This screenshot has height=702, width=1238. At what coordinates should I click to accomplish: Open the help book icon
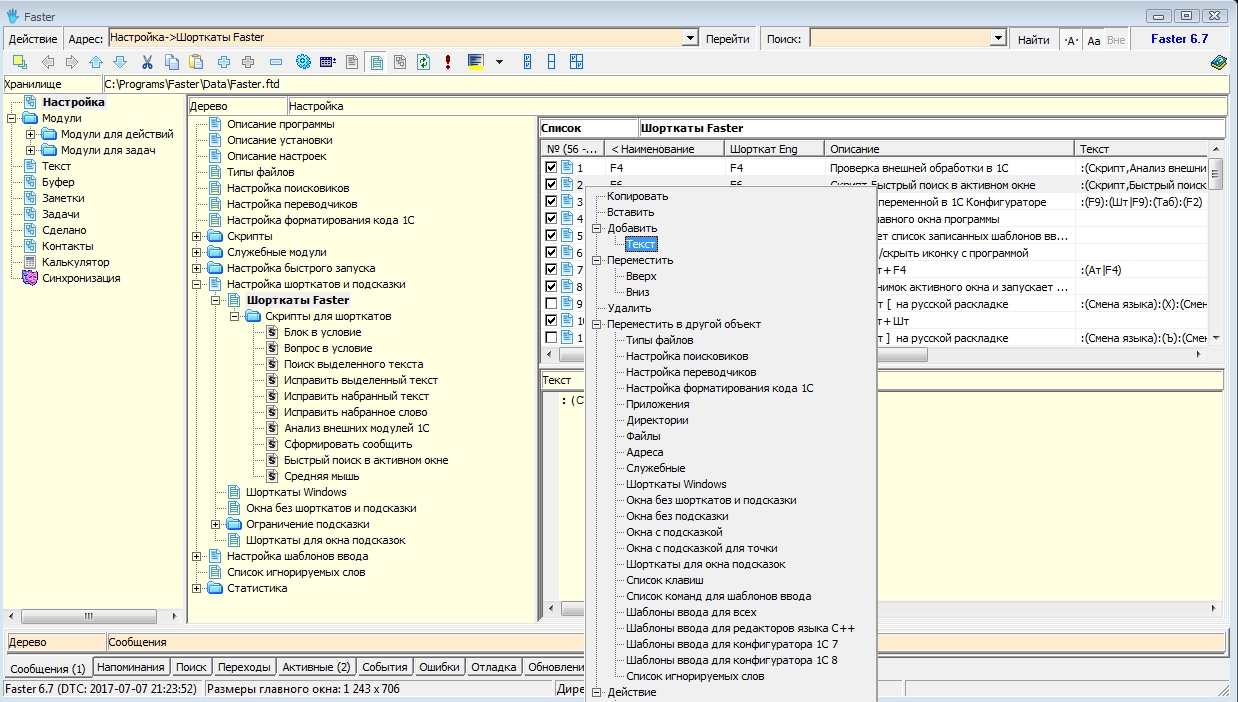[x=1218, y=62]
